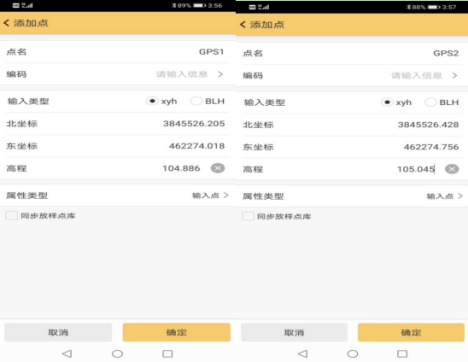468x362 pixels.
Task: Tap 添加点 title on GPS2 screen
Action: 267,24
